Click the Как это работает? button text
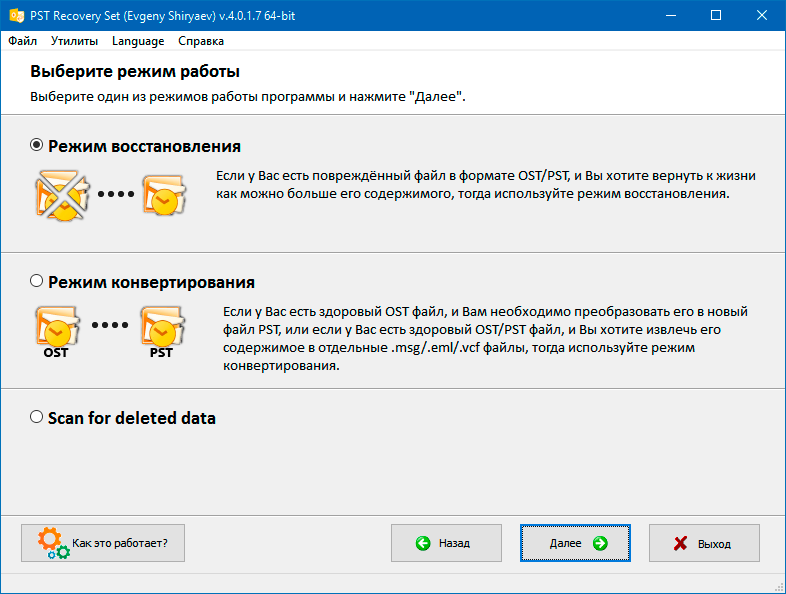Image resolution: width=786 pixels, height=594 pixels. click(x=120, y=543)
